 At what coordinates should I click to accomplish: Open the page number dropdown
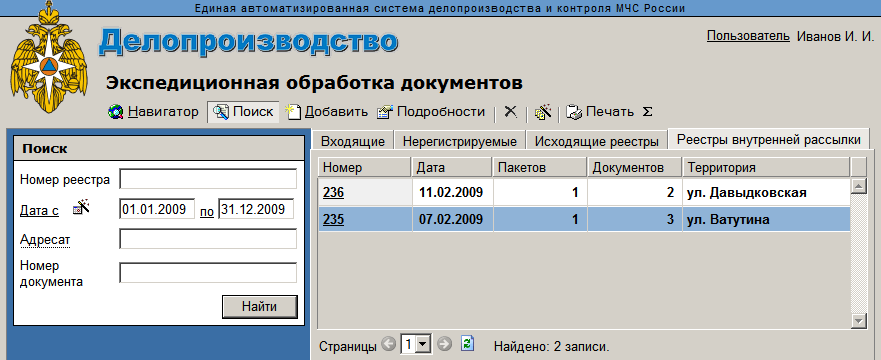423,344
